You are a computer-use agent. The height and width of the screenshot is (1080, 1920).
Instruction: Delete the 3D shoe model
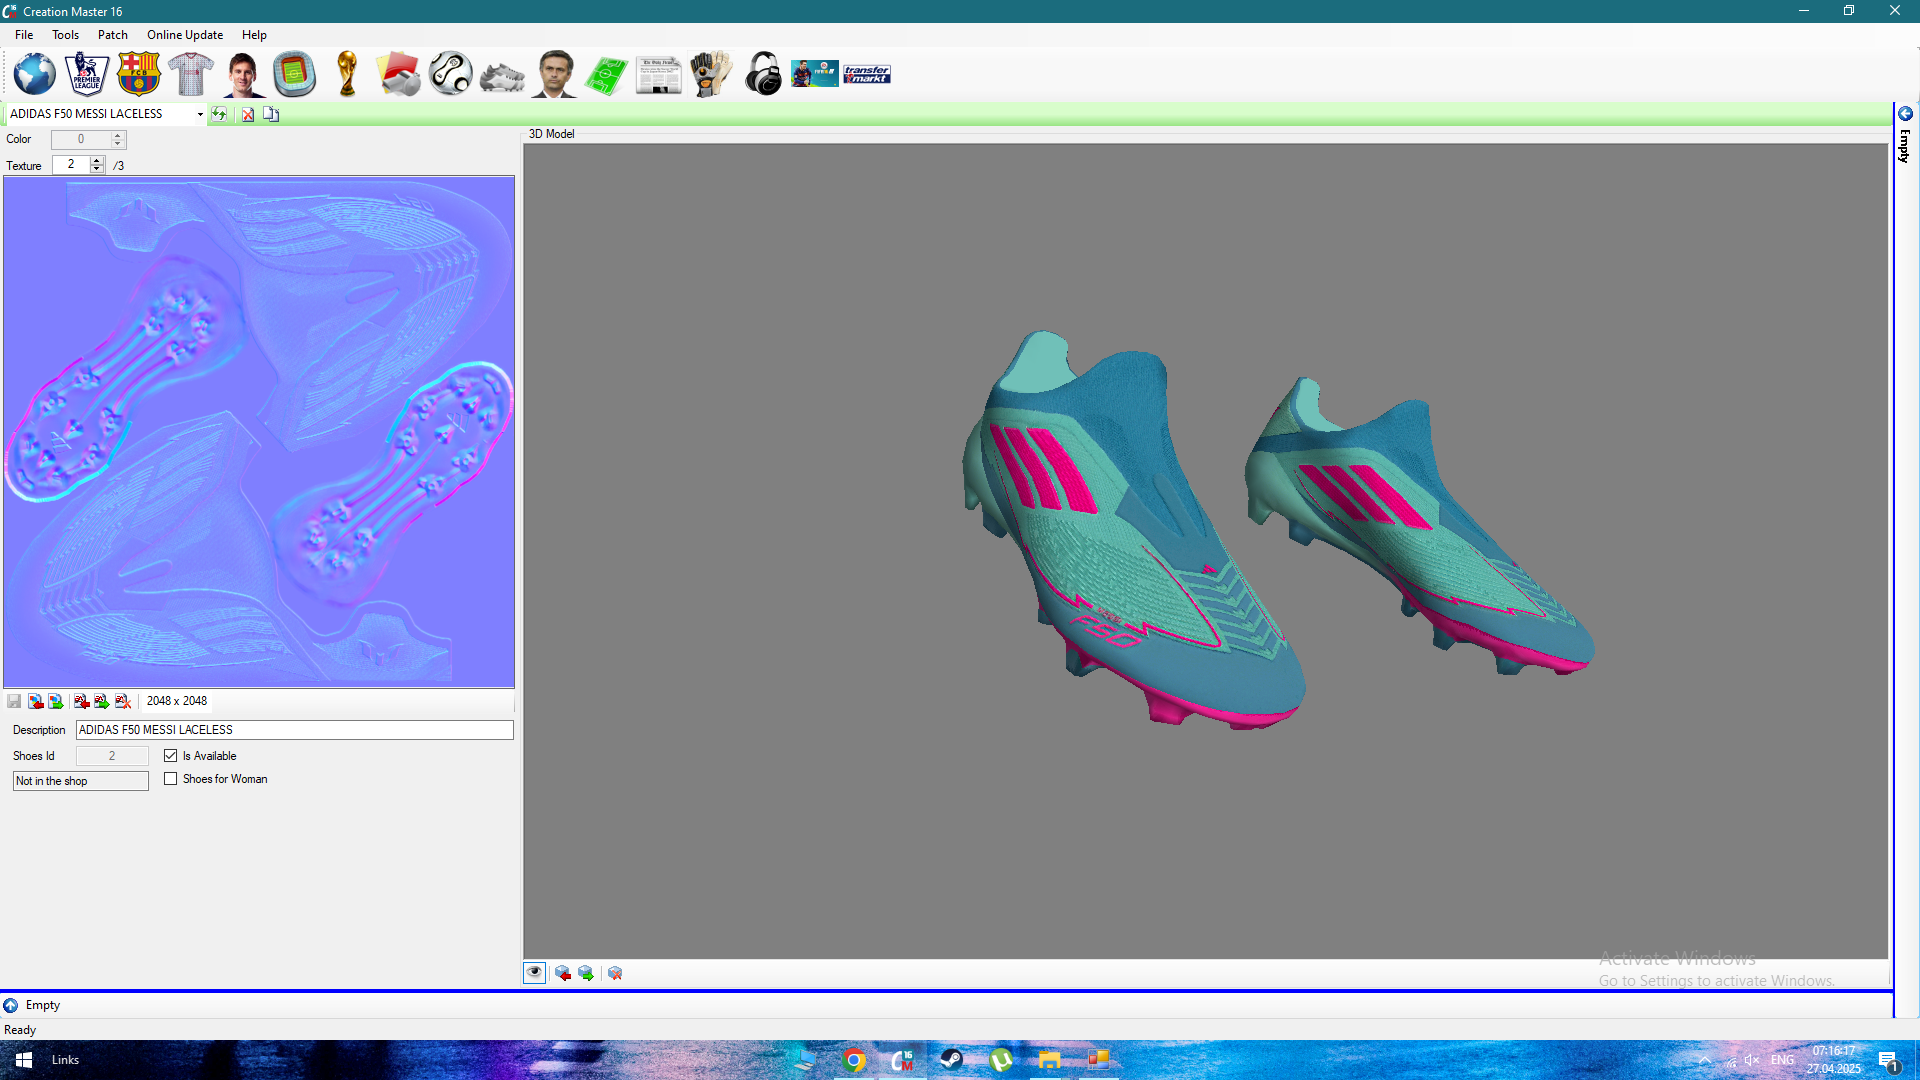[615, 973]
